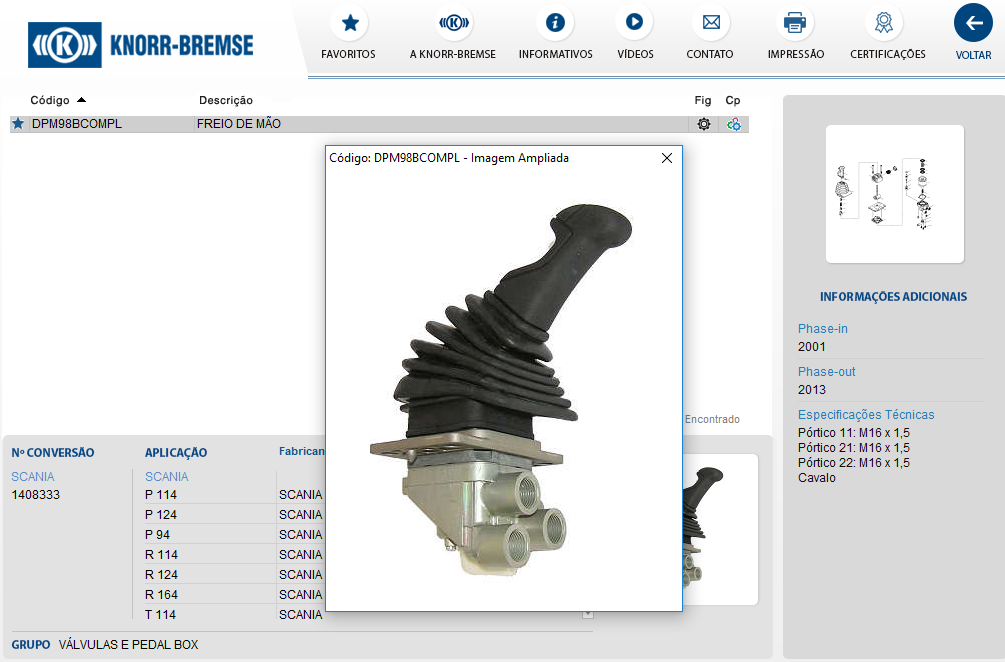
Task: Open the Favoritos star icon
Action: [349, 23]
